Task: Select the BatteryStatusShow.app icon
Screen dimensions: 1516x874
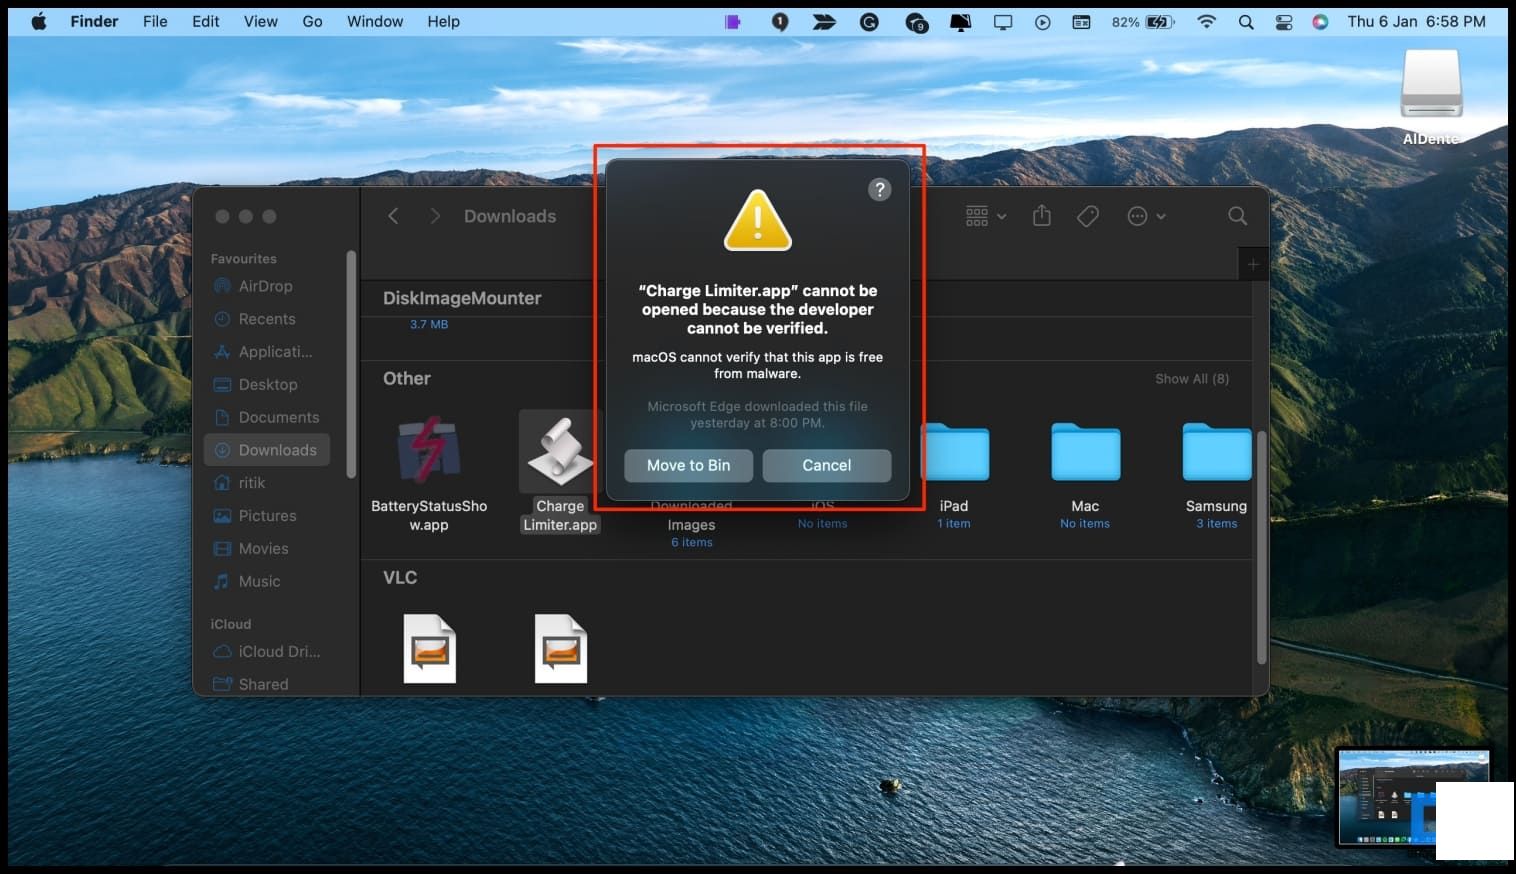Action: click(x=429, y=451)
